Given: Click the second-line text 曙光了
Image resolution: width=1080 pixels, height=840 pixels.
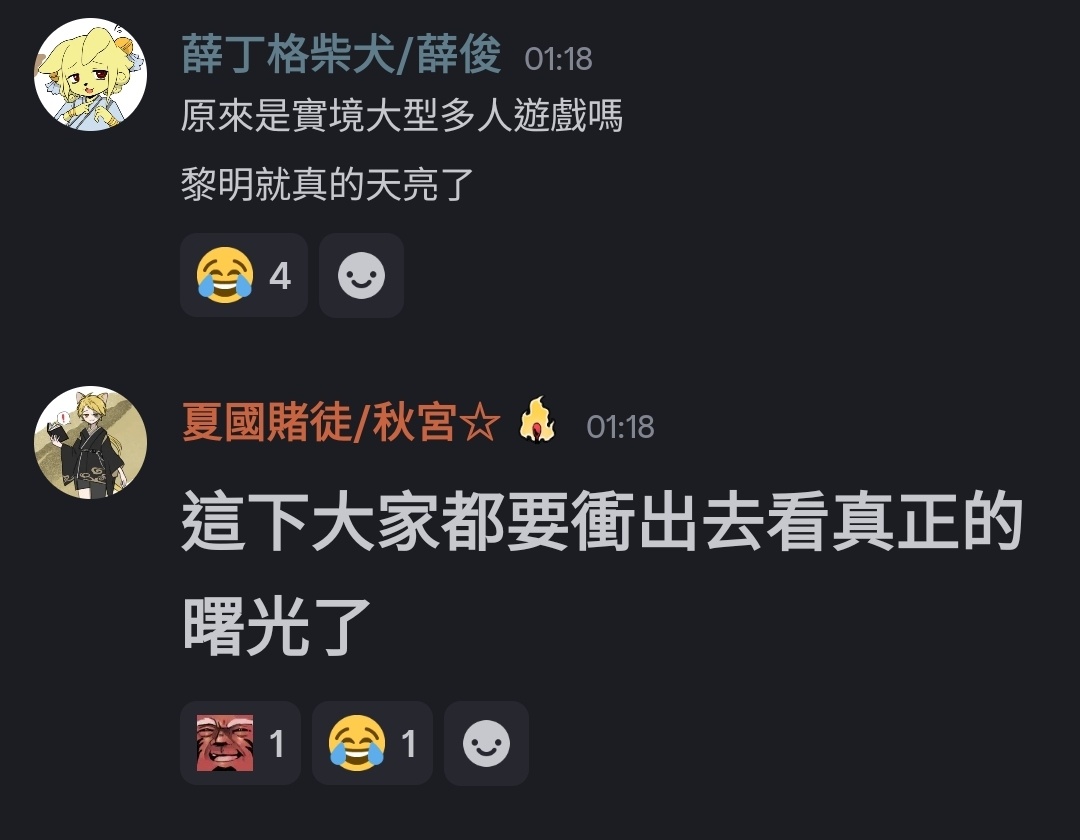Looking at the screenshot, I should click(x=277, y=626).
